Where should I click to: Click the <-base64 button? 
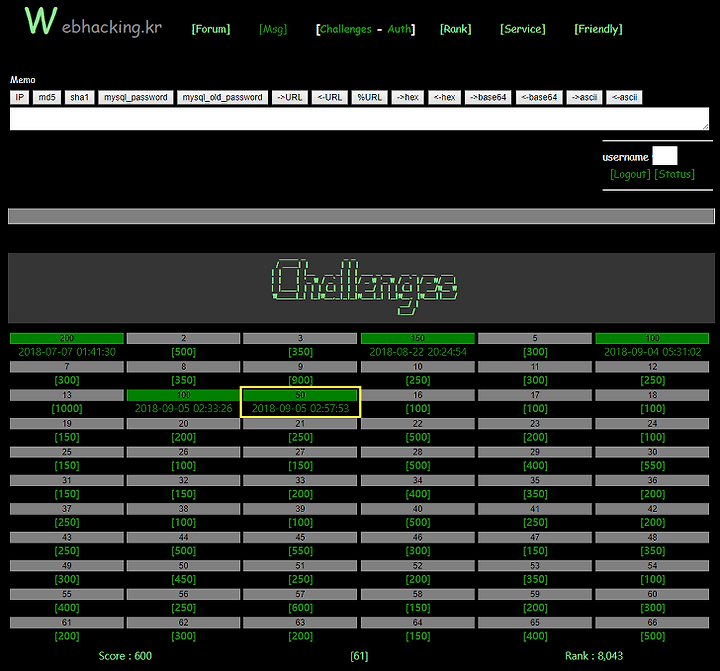(x=539, y=97)
